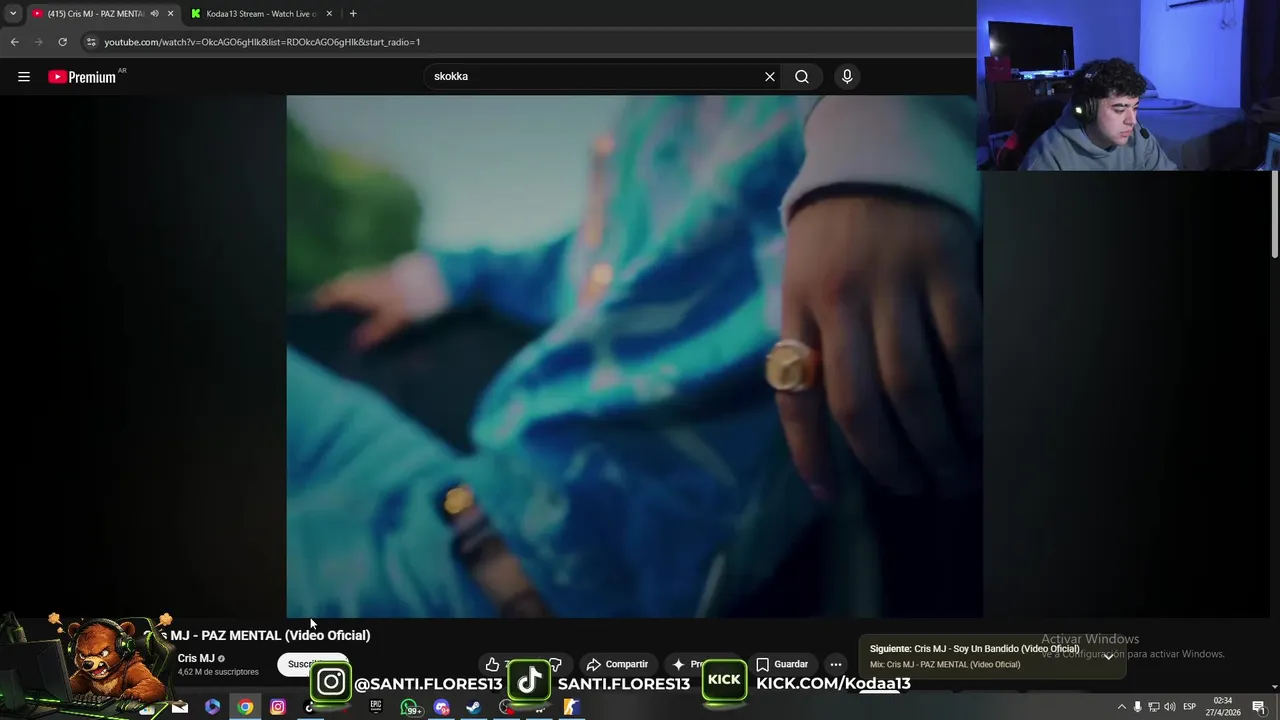Screen dimensions: 1280x720
Task: Open Windows notification center
Action: pyautogui.click(x=1259, y=707)
